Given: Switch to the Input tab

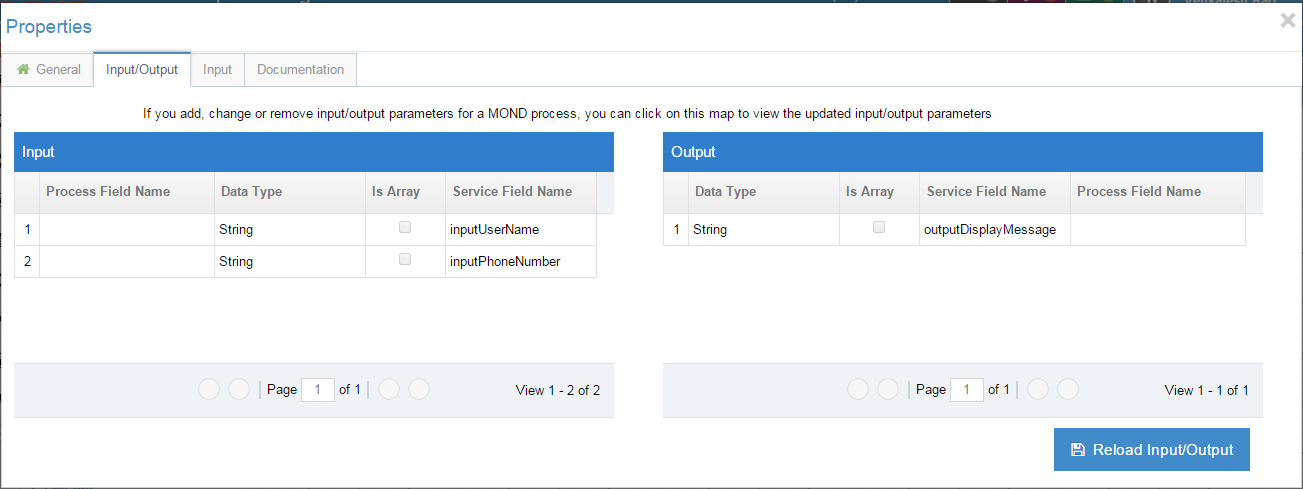Looking at the screenshot, I should pyautogui.click(x=217, y=70).
